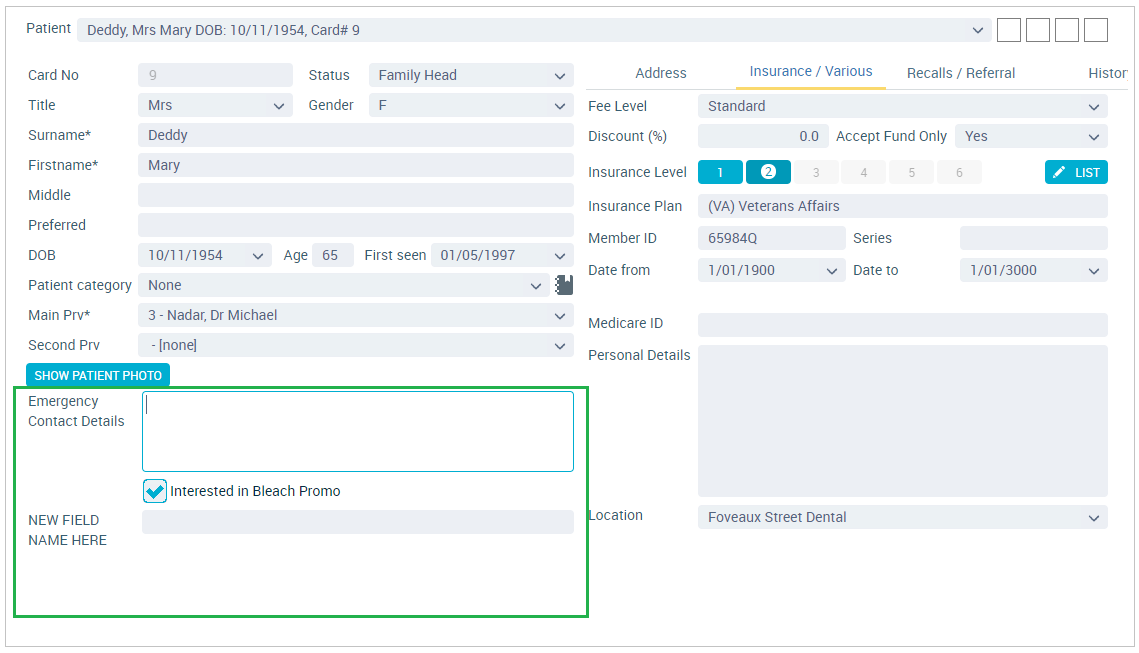Select insurance level 4

(x=864, y=172)
